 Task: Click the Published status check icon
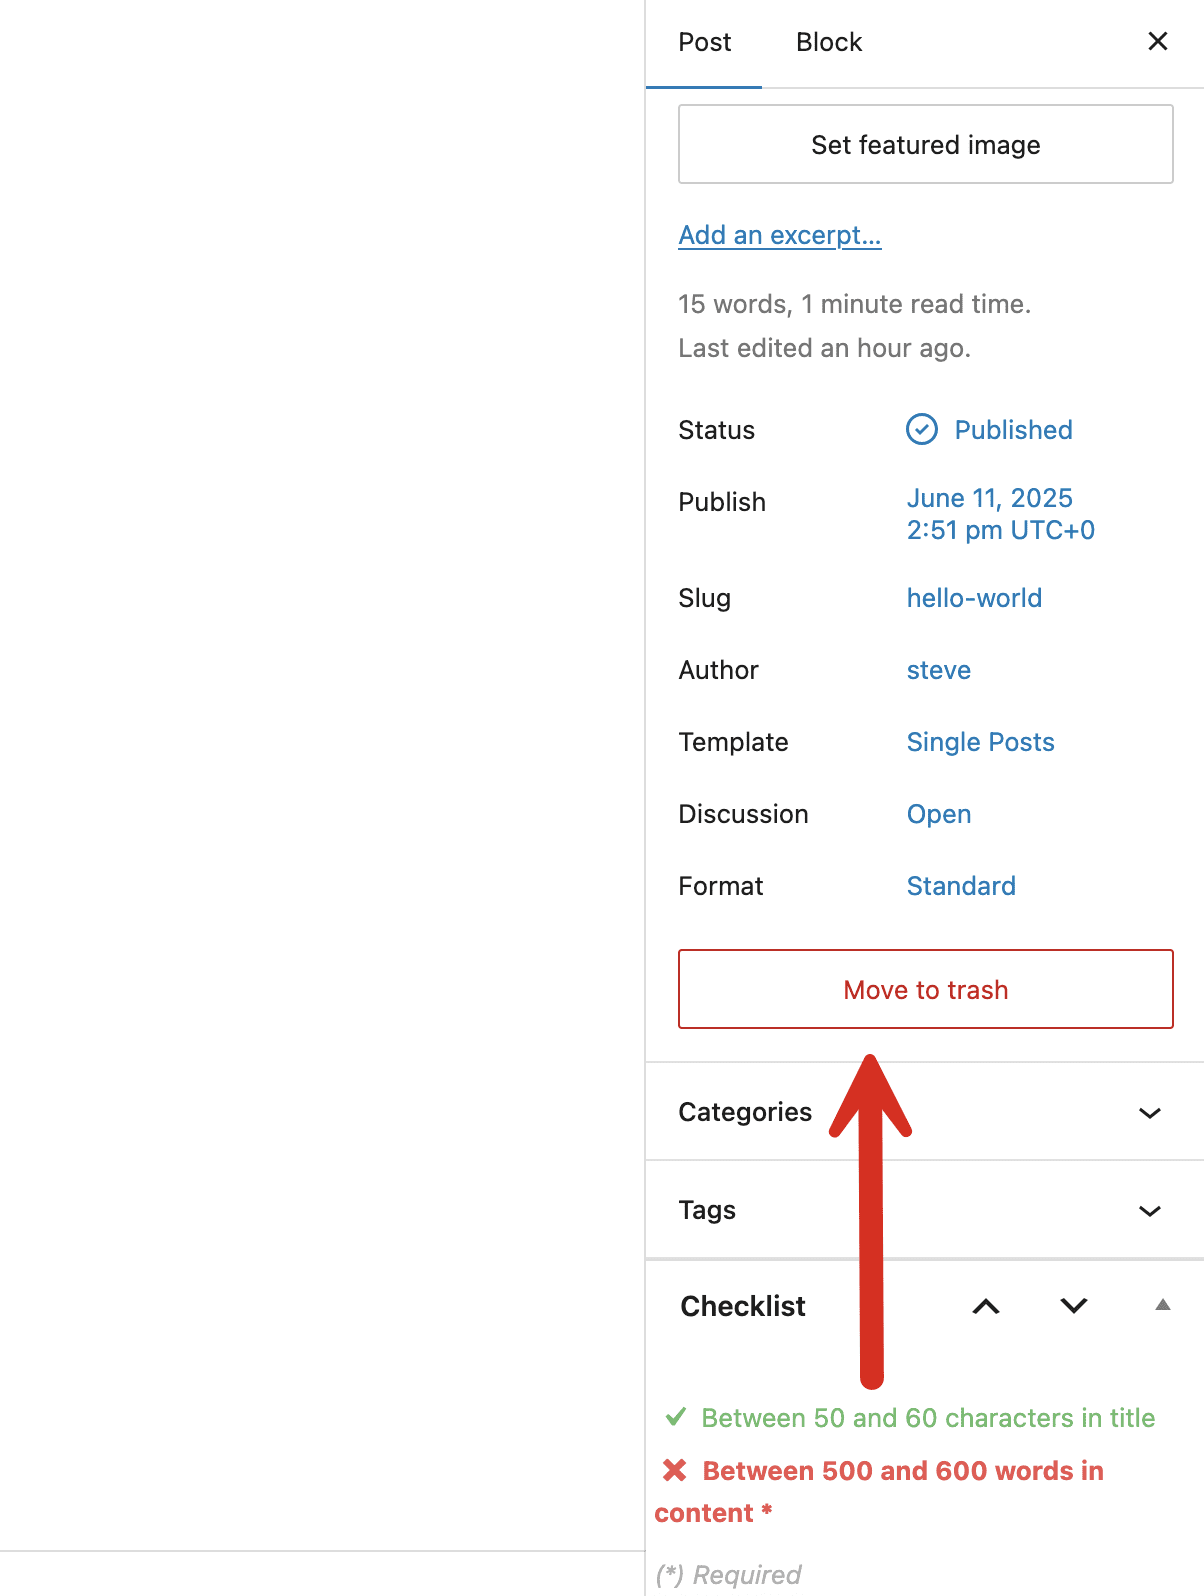[921, 430]
